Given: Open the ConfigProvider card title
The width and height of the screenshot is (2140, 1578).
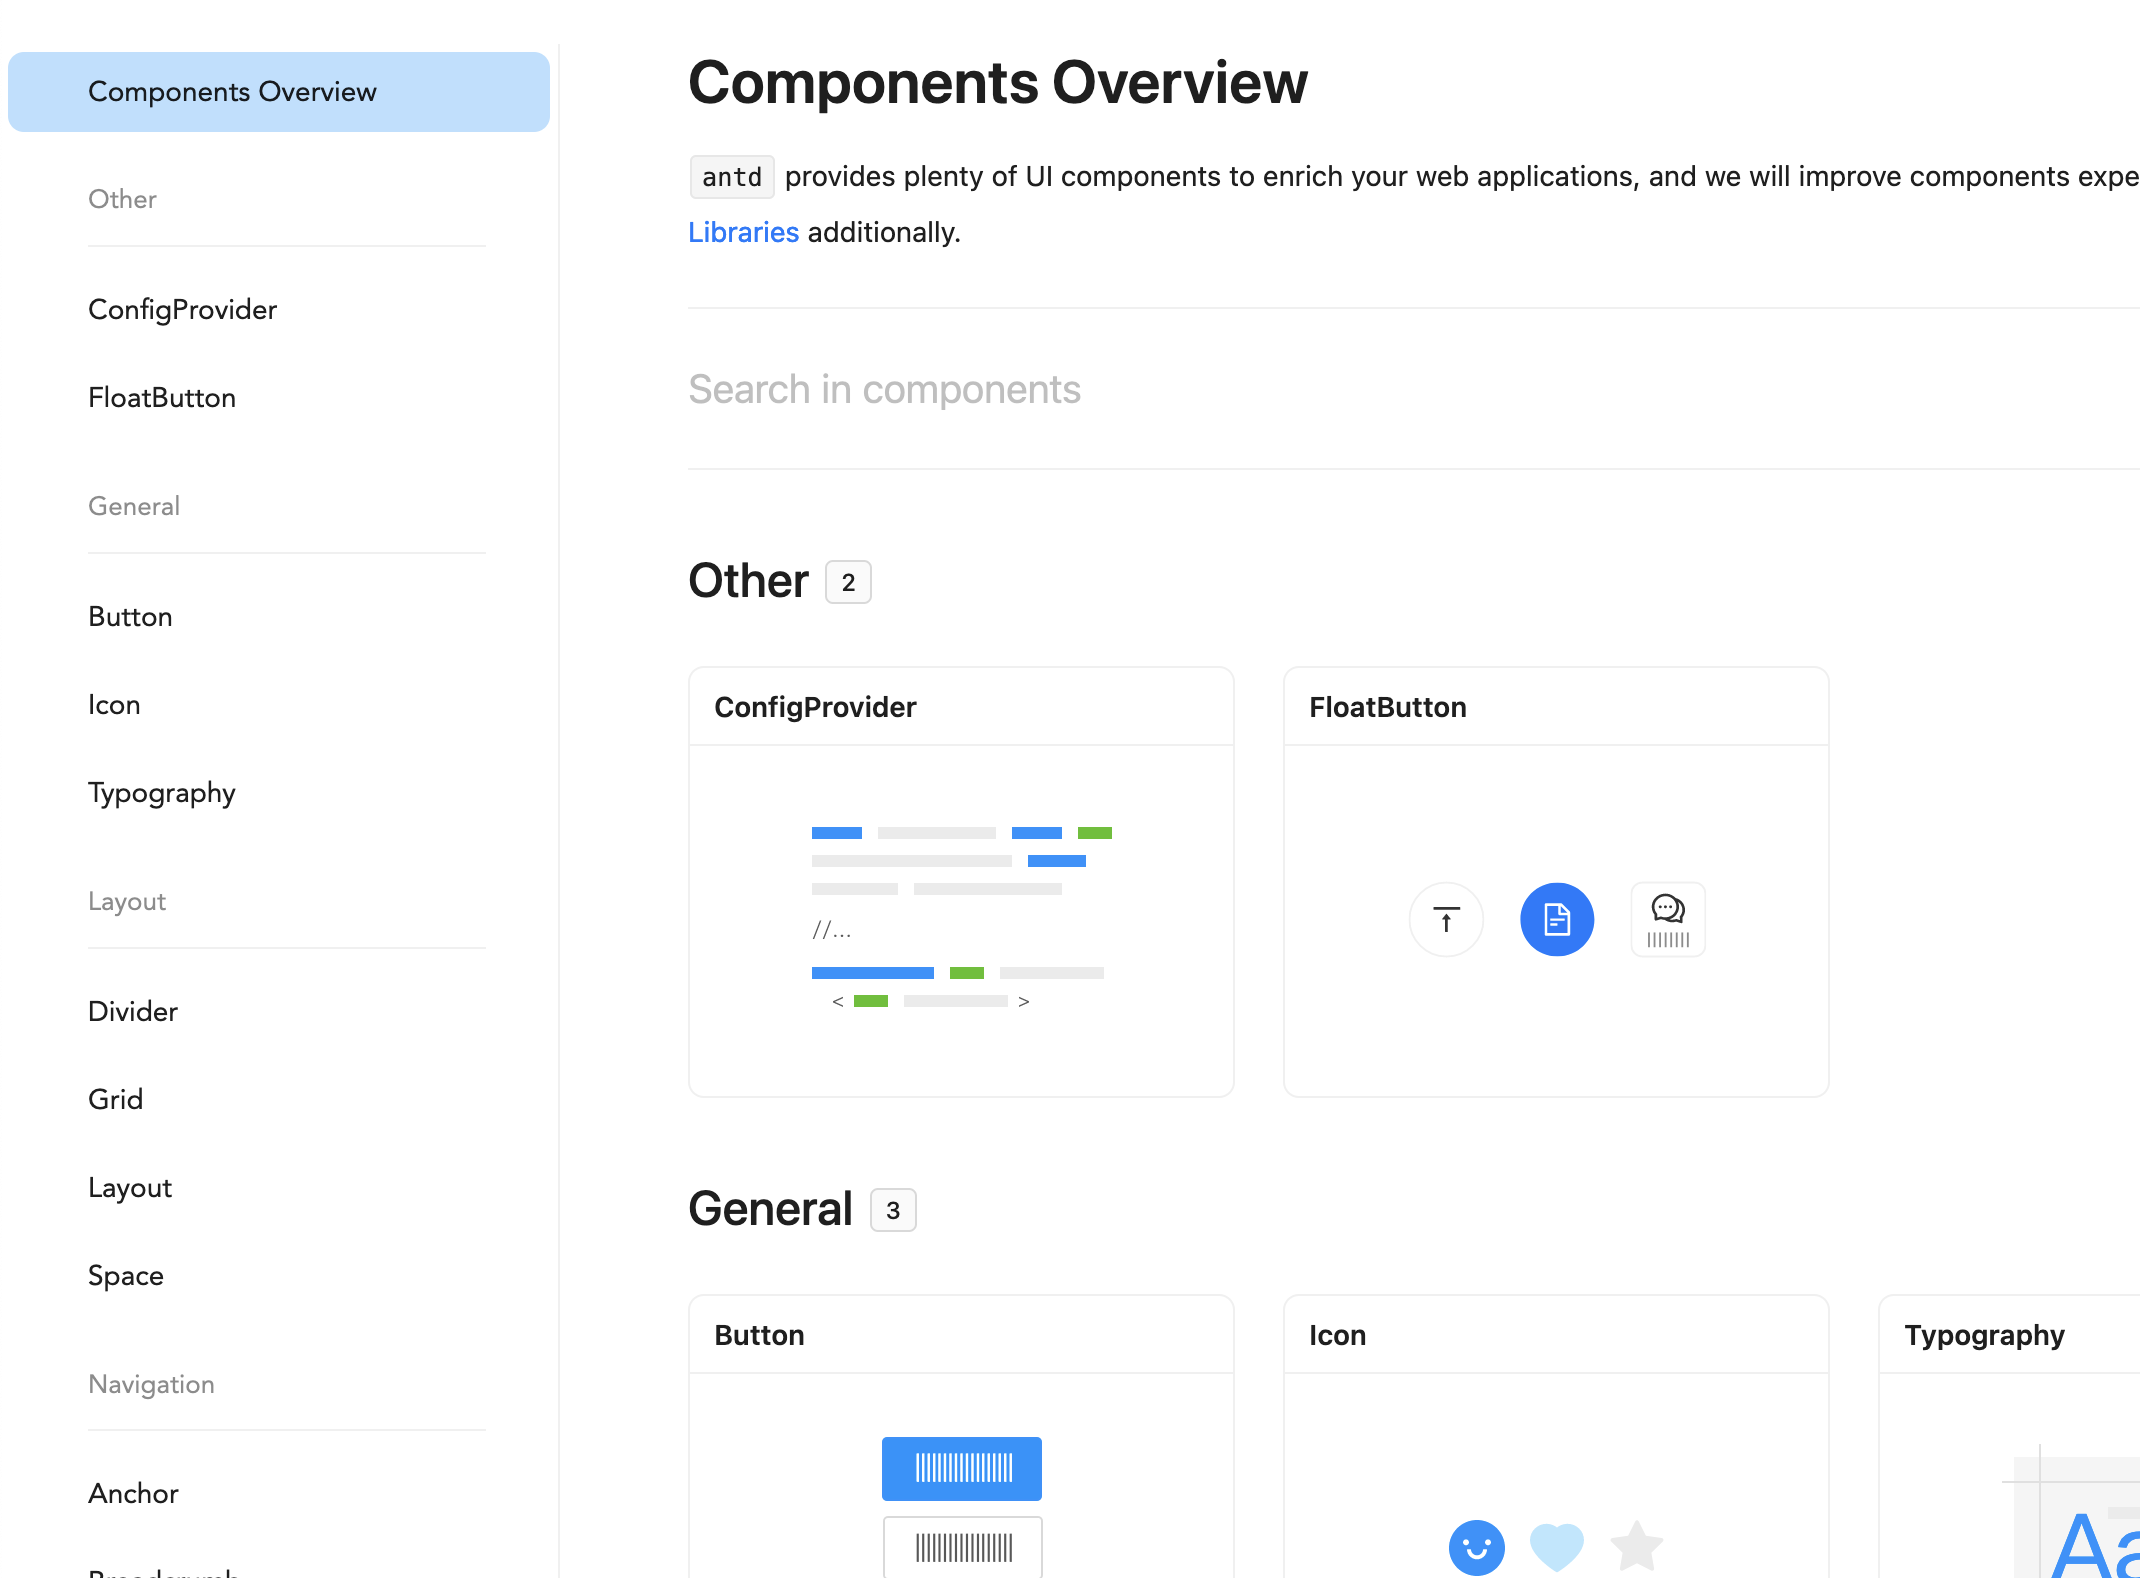Looking at the screenshot, I should coord(815,707).
